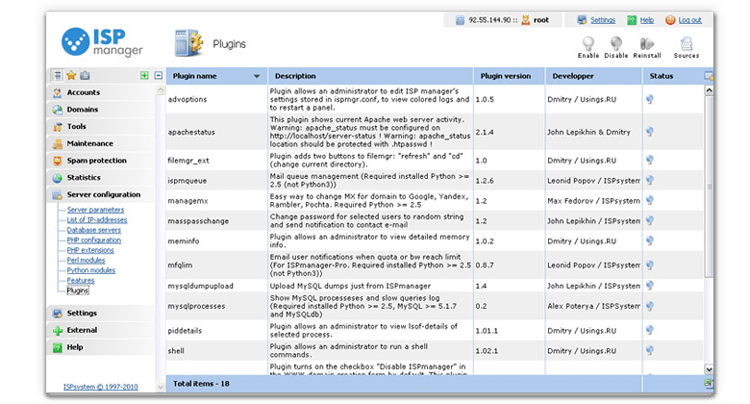Sort by Plugin name column arrow
The image size is (750, 404).
[x=256, y=76]
